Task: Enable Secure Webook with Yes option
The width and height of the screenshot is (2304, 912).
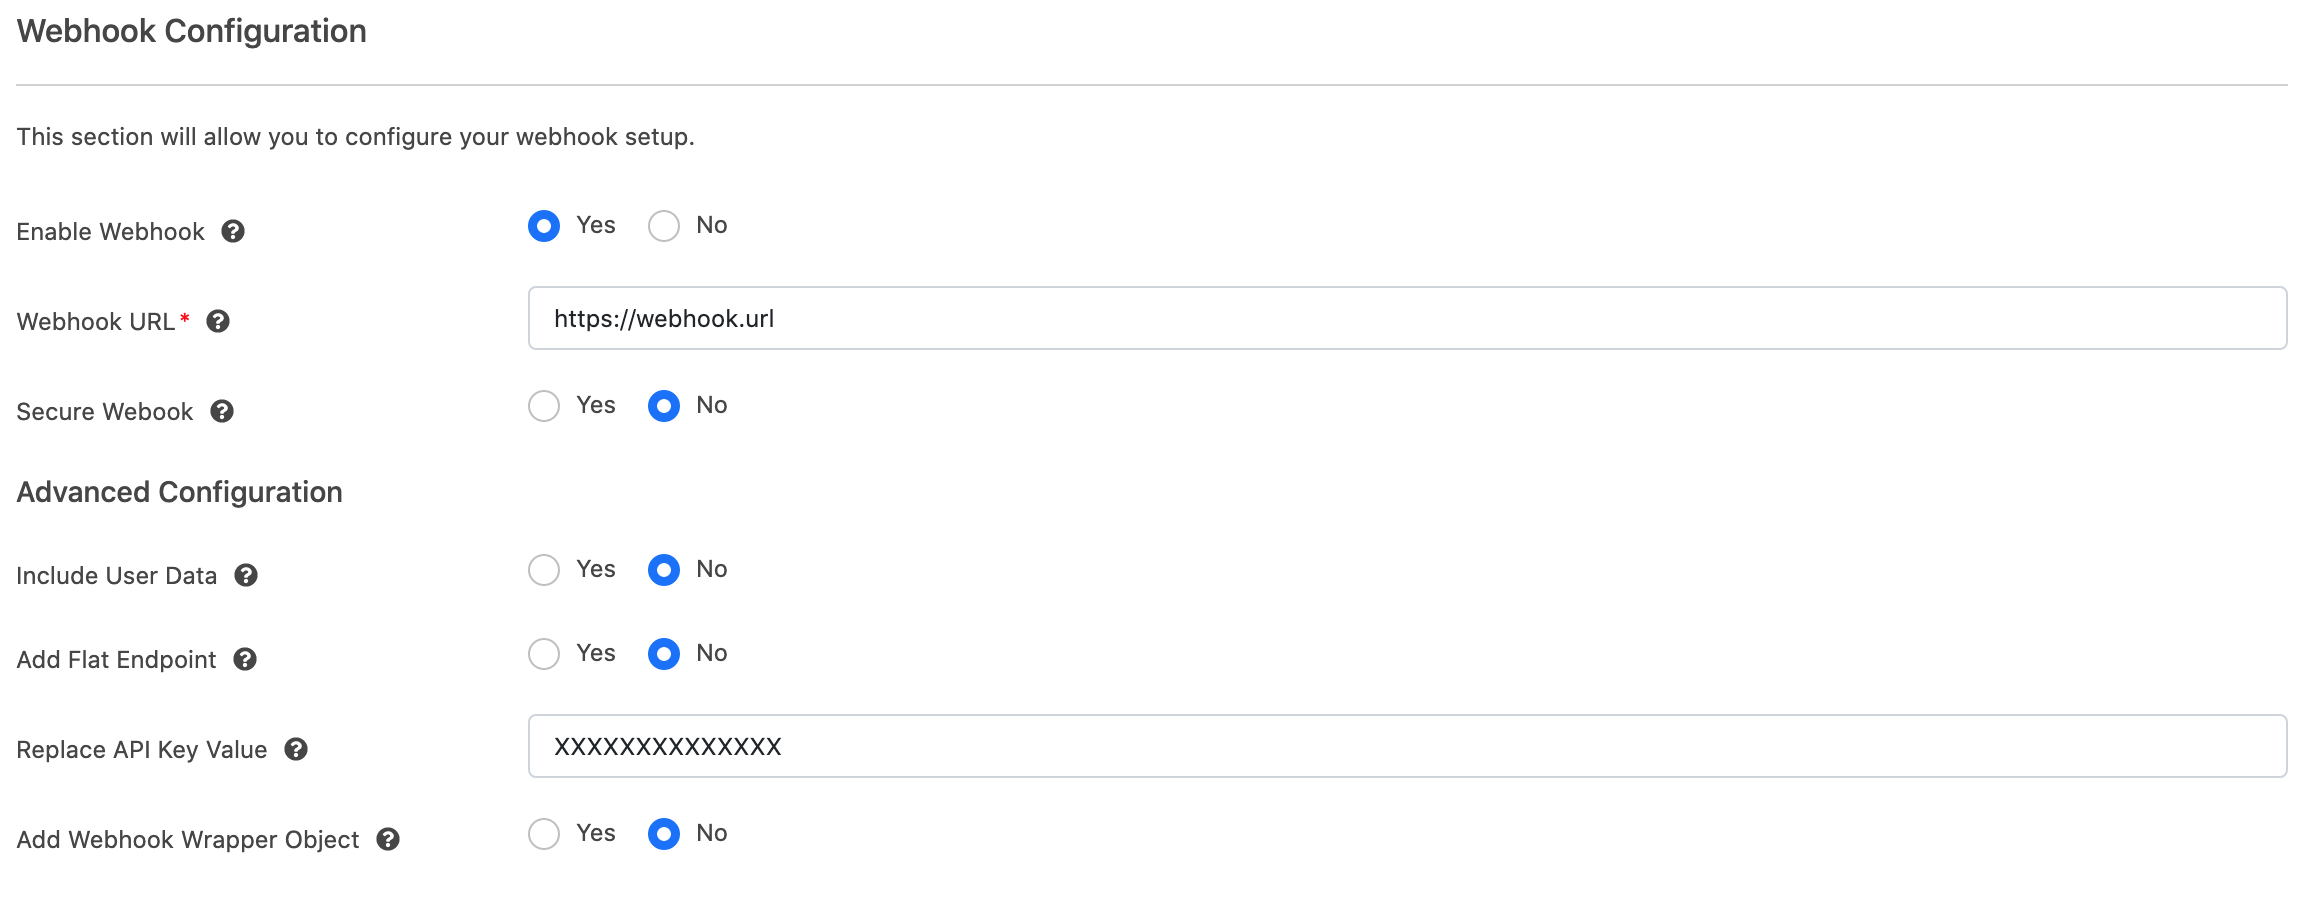Action: (x=544, y=406)
